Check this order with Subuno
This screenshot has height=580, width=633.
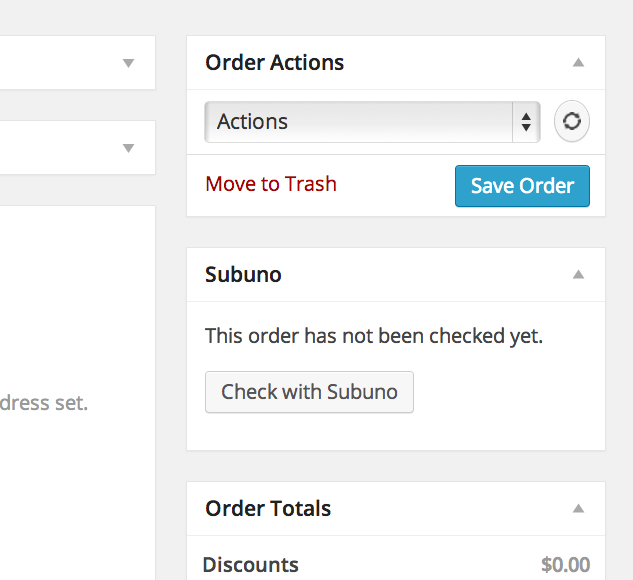coord(309,392)
